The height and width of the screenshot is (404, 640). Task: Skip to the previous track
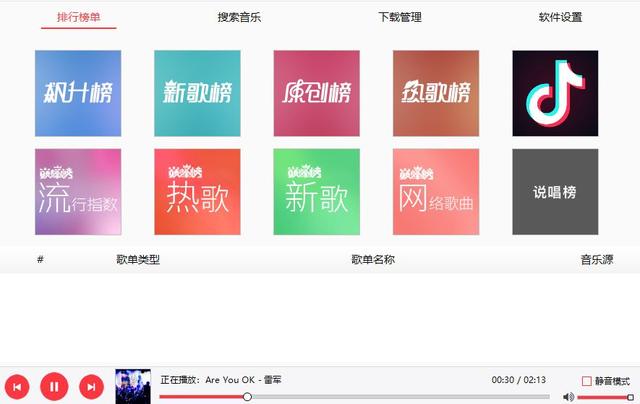(17, 387)
